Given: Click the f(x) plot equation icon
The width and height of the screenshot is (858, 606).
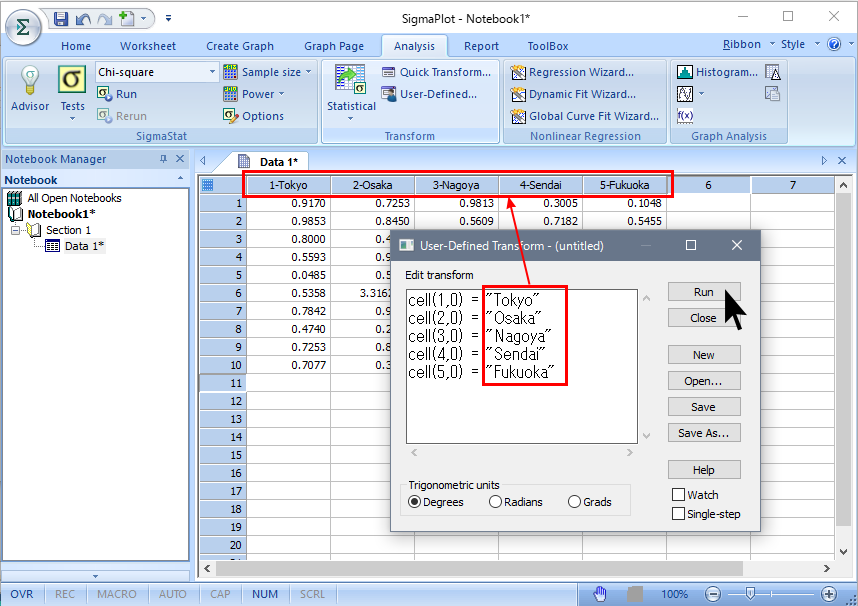Looking at the screenshot, I should click(685, 116).
